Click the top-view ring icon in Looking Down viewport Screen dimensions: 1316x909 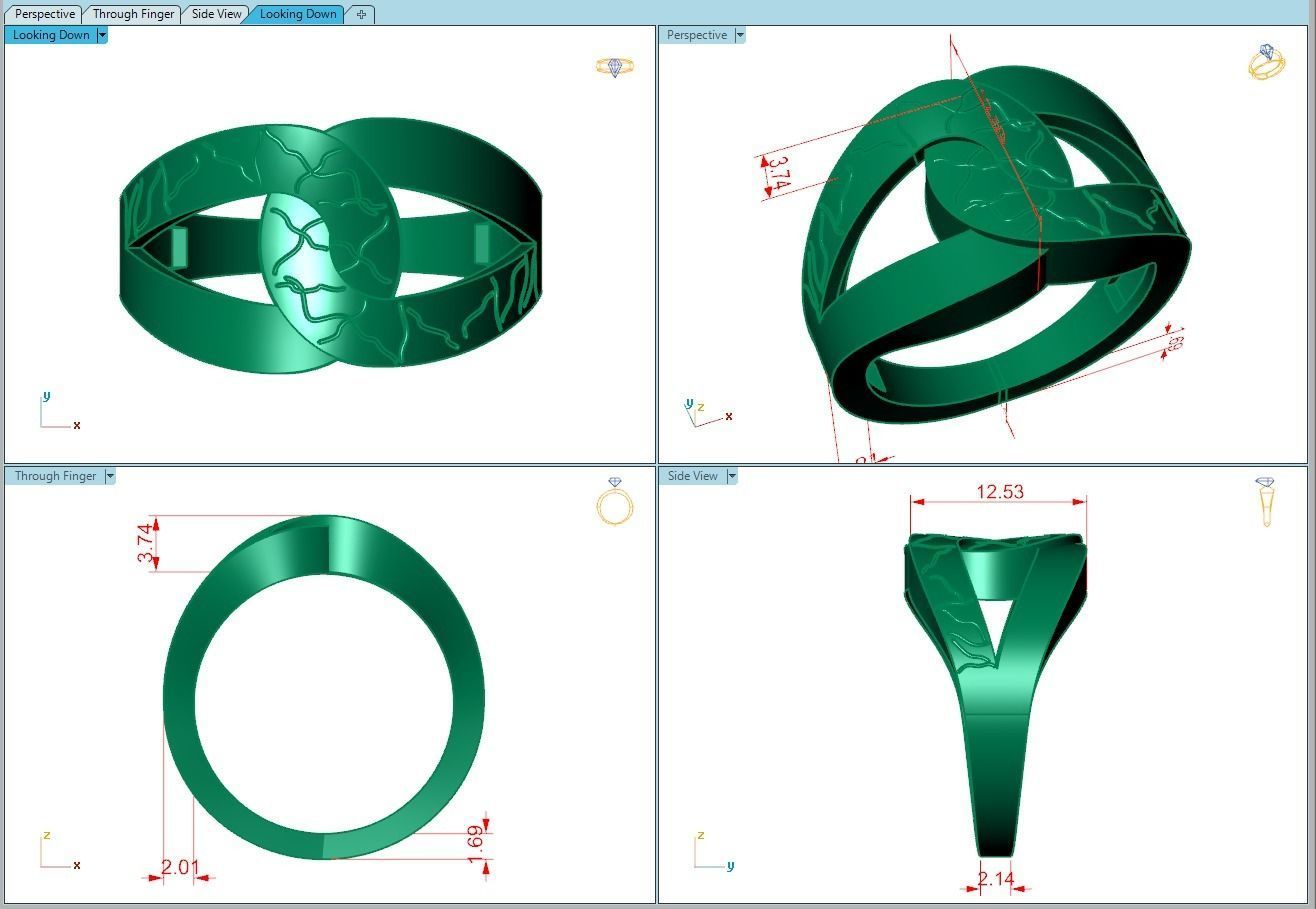coord(615,67)
